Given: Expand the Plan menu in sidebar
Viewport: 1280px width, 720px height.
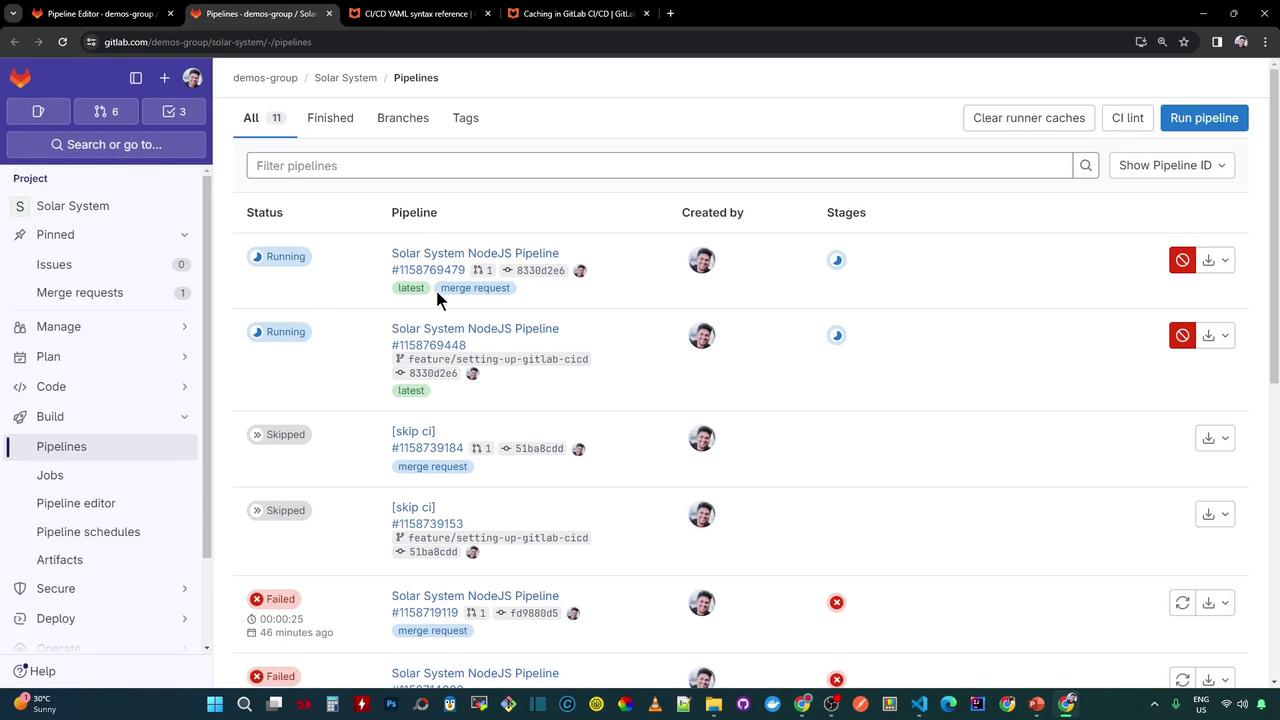Looking at the screenshot, I should (x=102, y=357).
